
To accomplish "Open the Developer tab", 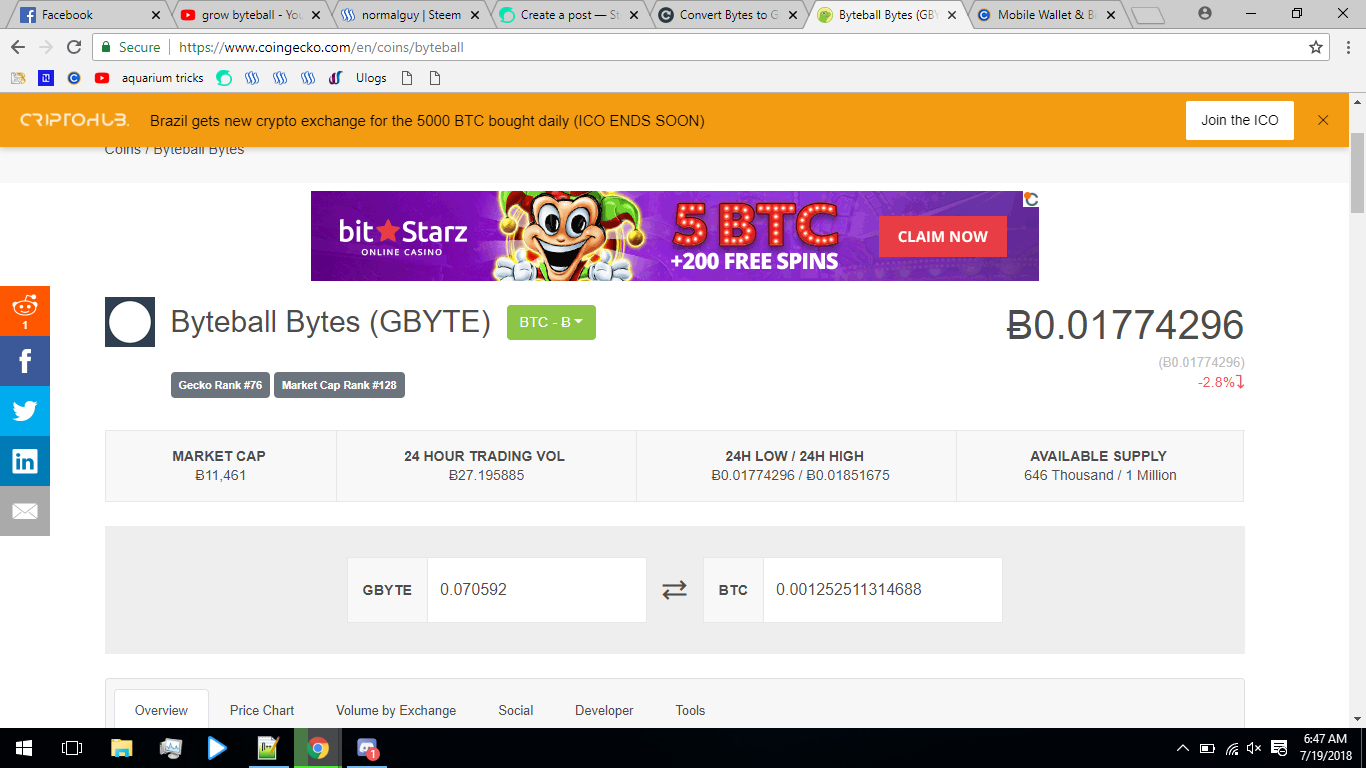I will pos(604,710).
